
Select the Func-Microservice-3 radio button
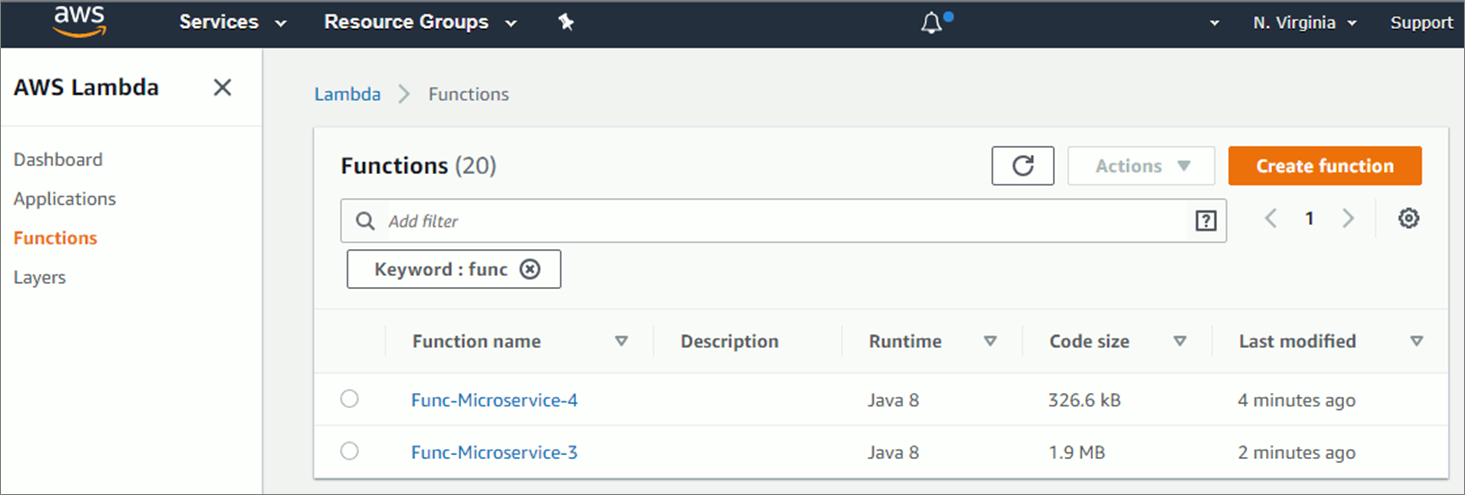coord(349,451)
